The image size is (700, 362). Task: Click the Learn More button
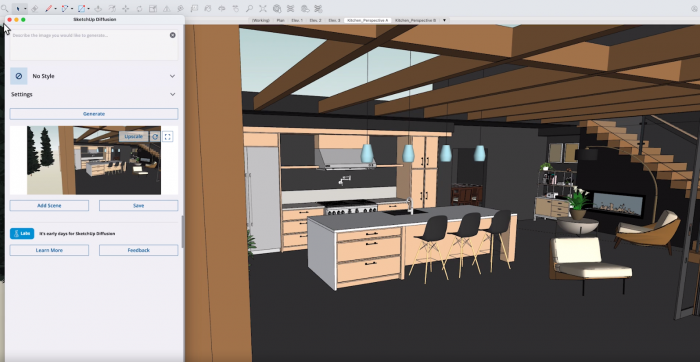(49, 250)
